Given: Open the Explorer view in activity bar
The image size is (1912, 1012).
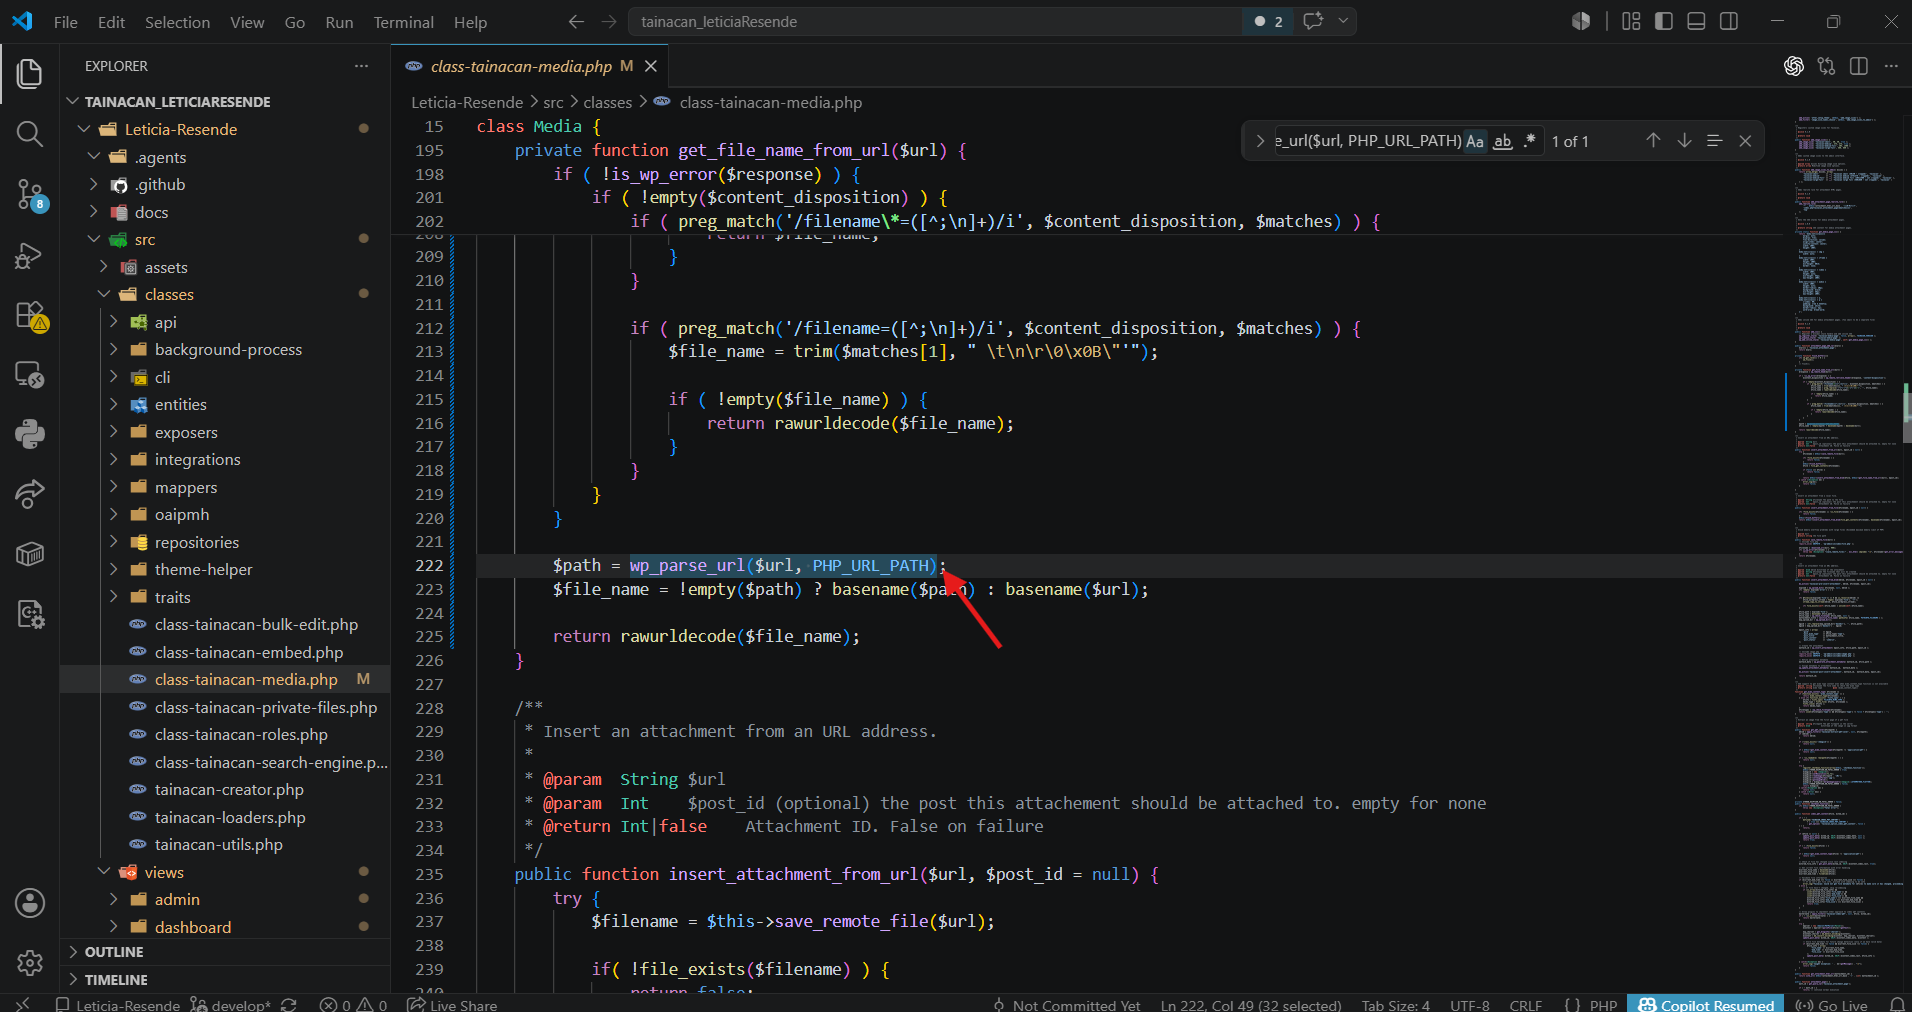Looking at the screenshot, I should click(30, 73).
